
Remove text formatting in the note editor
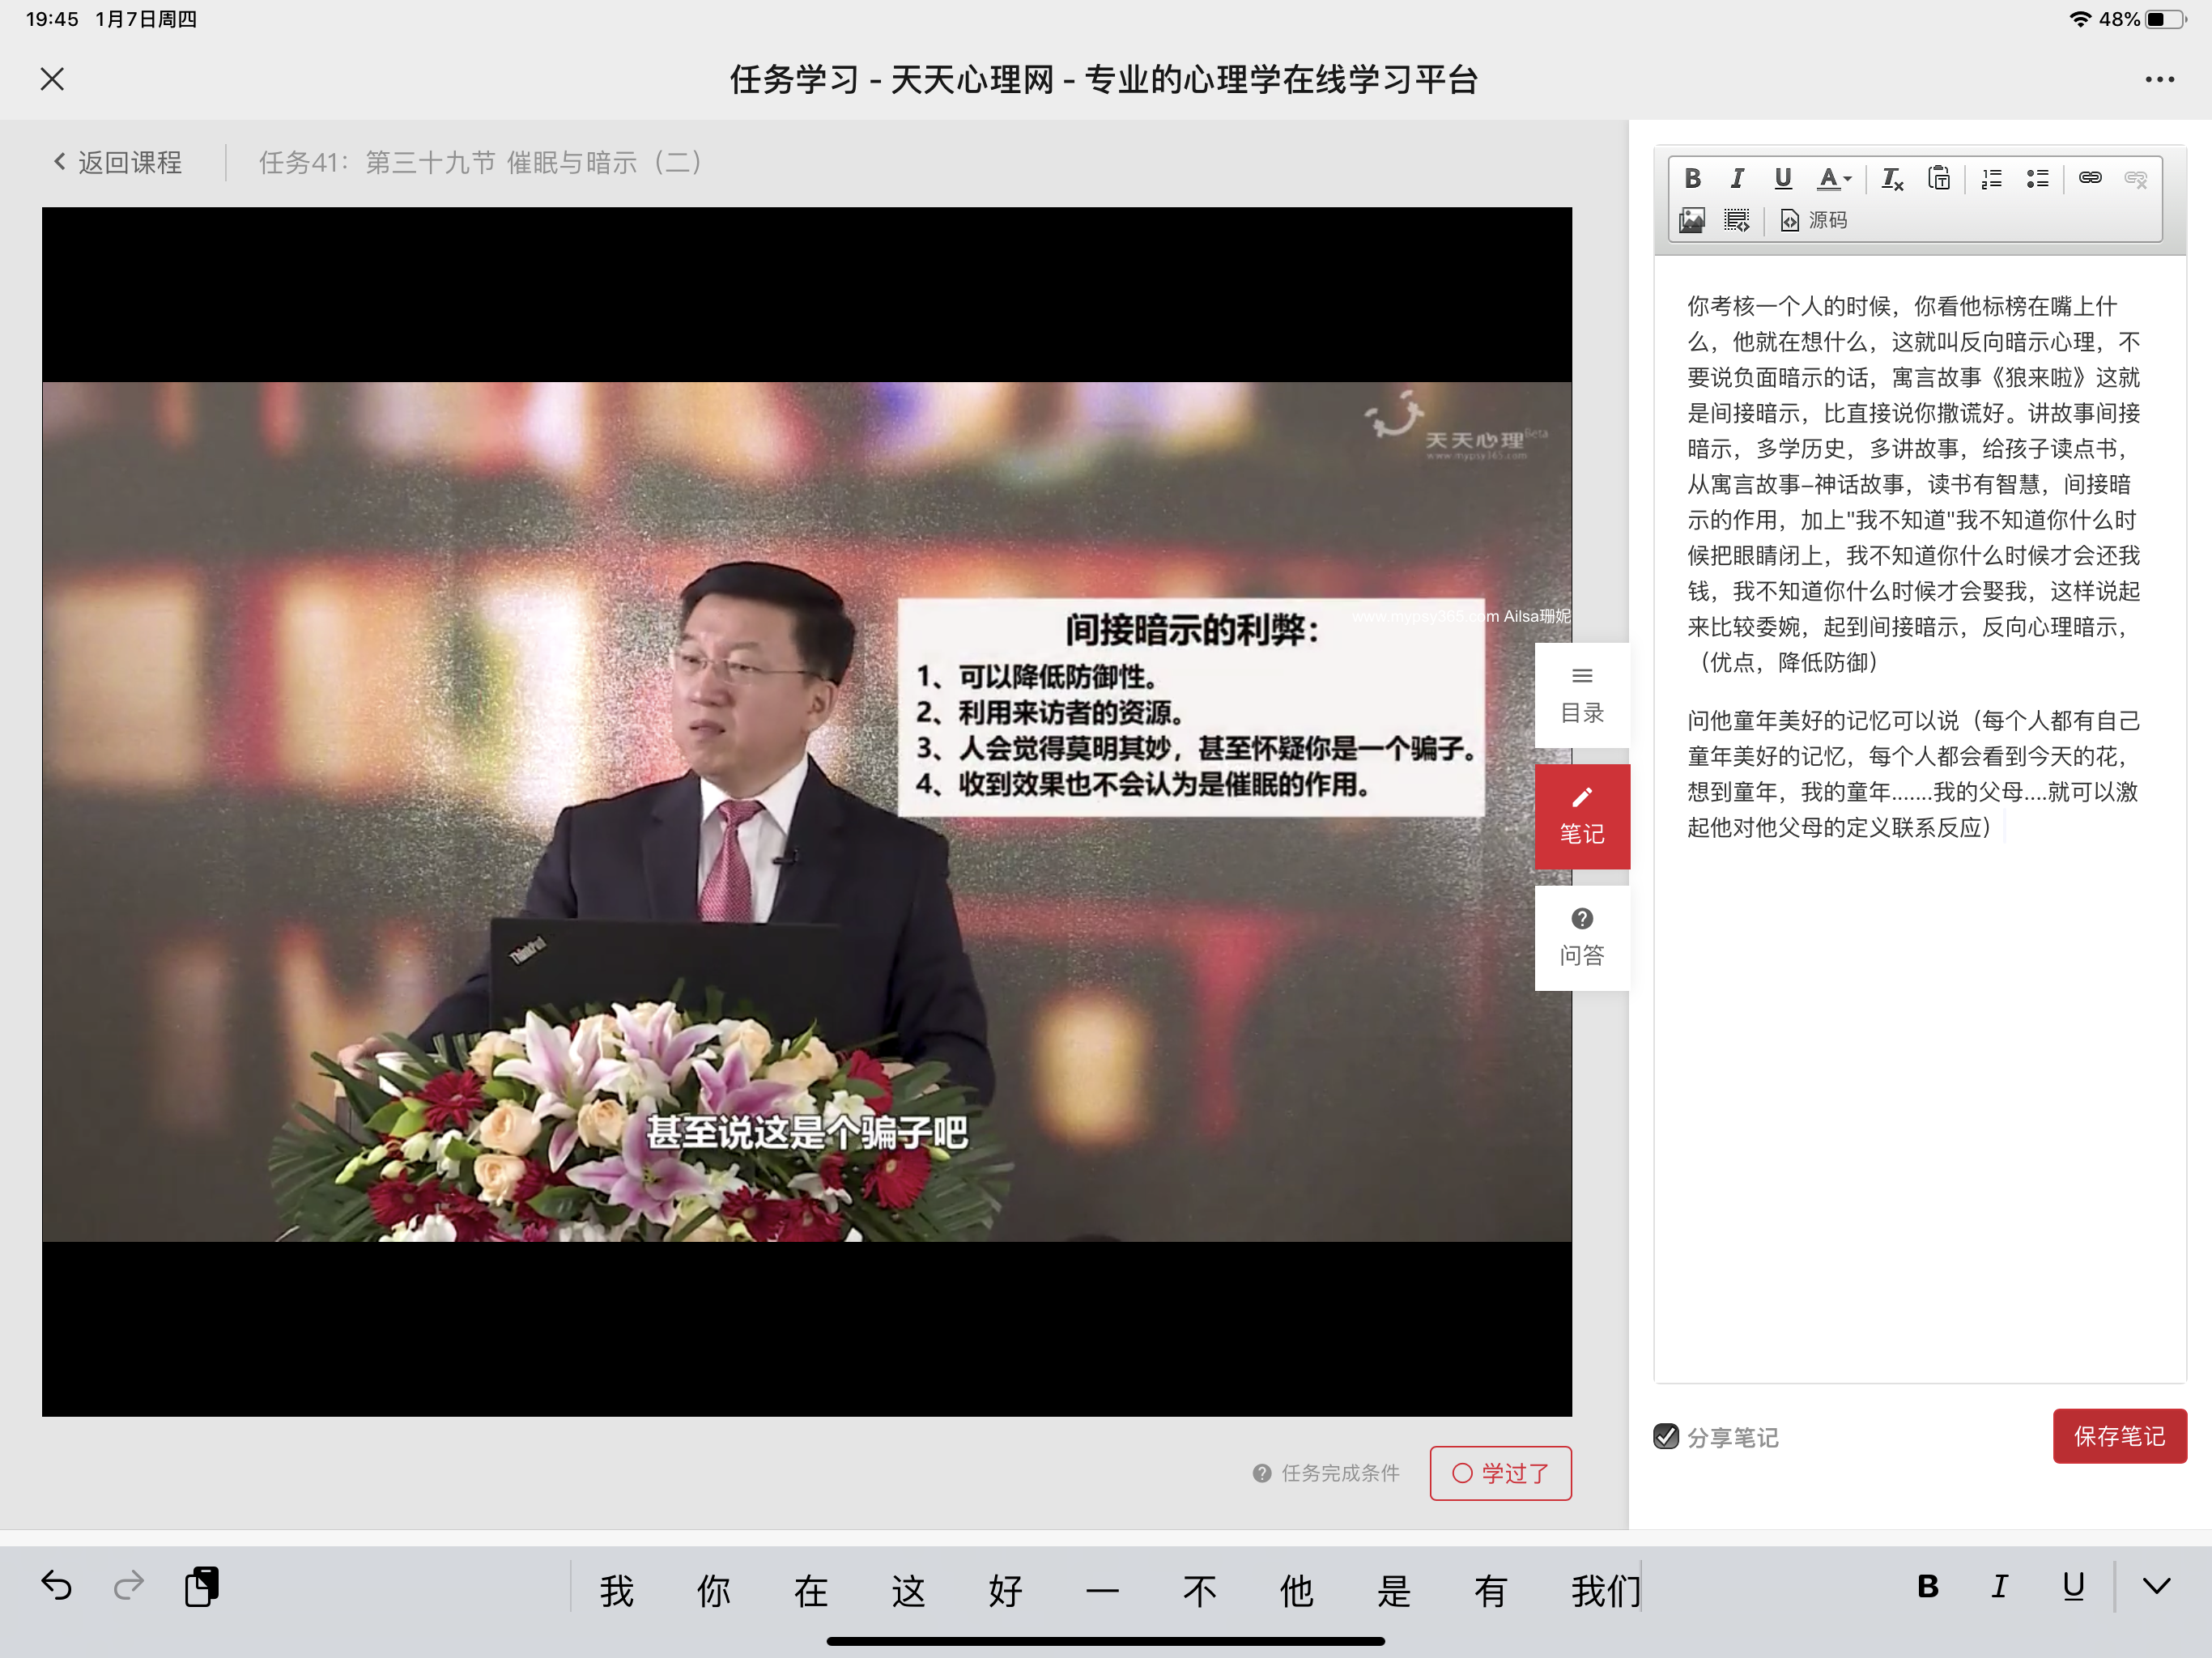pyautogui.click(x=1891, y=179)
